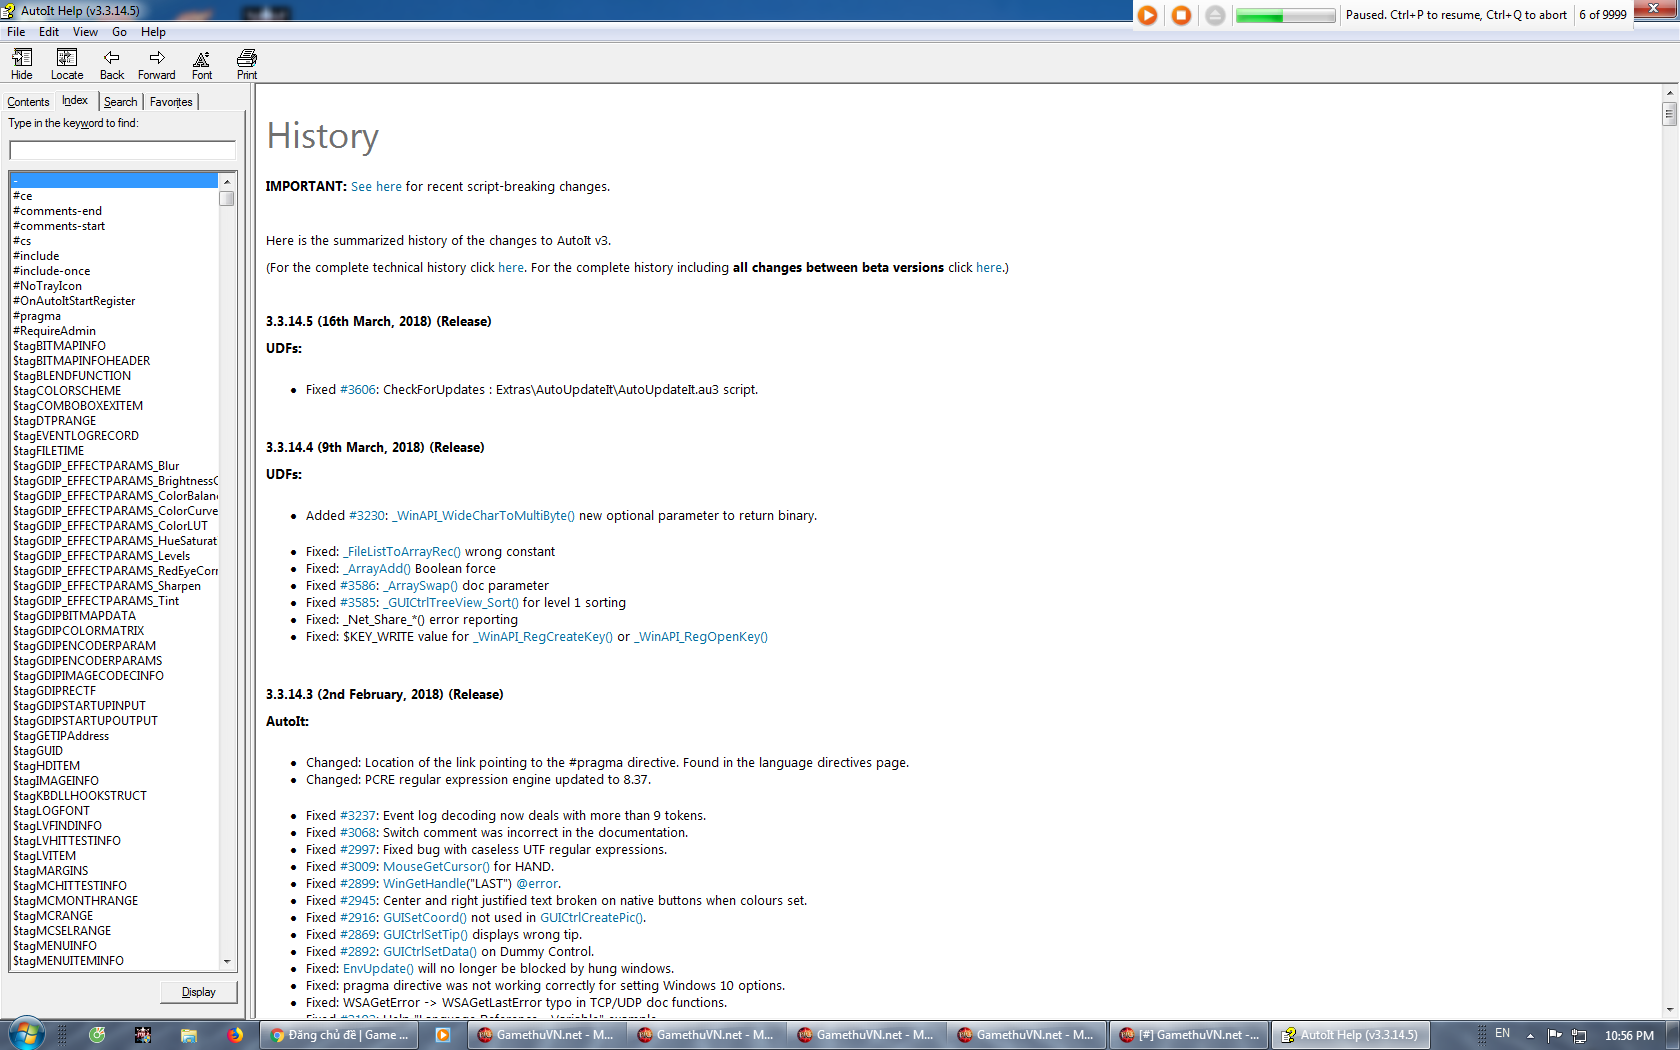The image size is (1680, 1050).
Task: Open the View menu
Action: [85, 32]
